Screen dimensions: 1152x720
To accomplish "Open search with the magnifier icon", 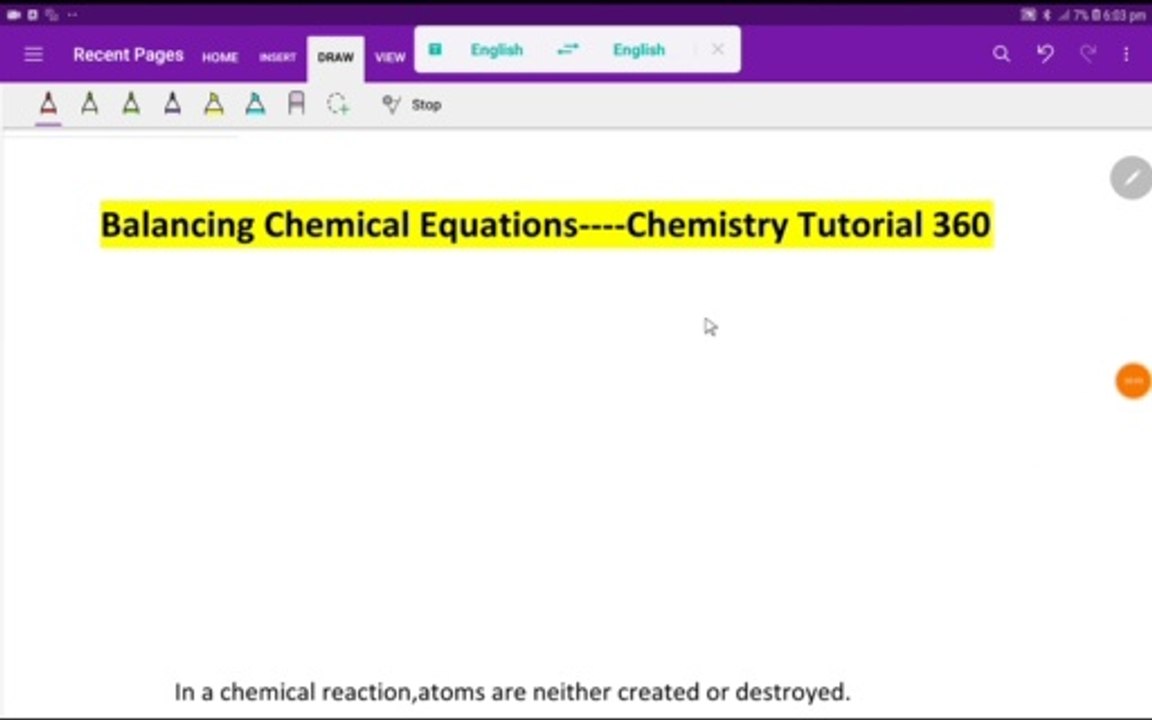I will [1001, 54].
